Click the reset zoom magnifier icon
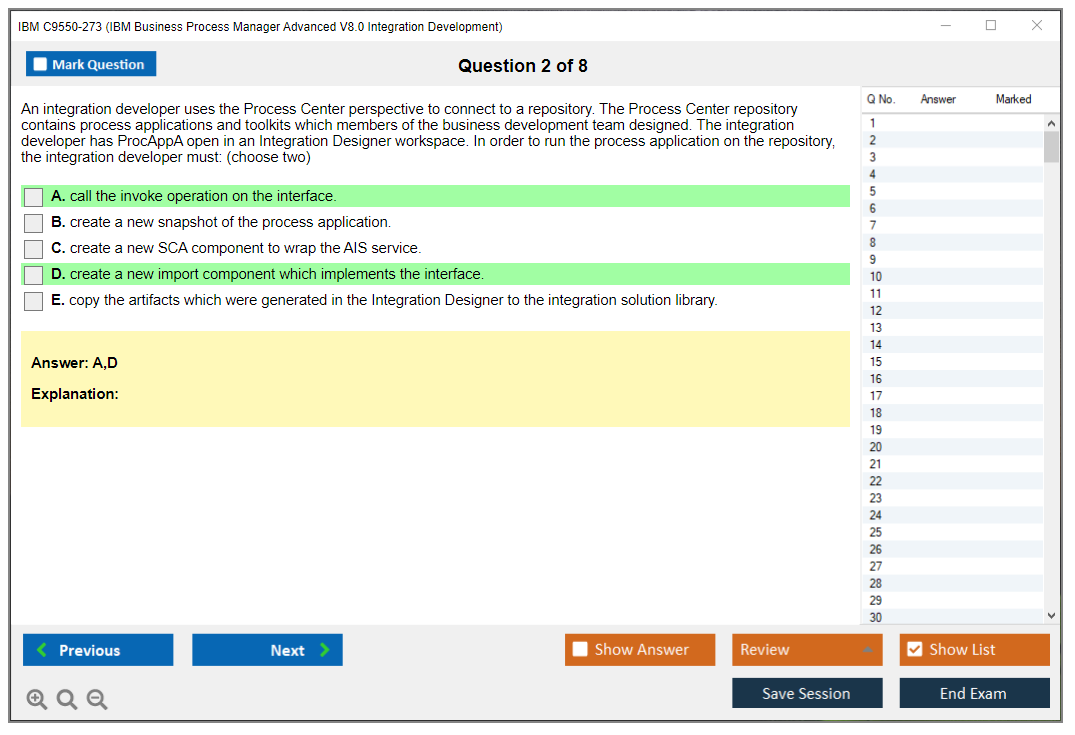 67,700
